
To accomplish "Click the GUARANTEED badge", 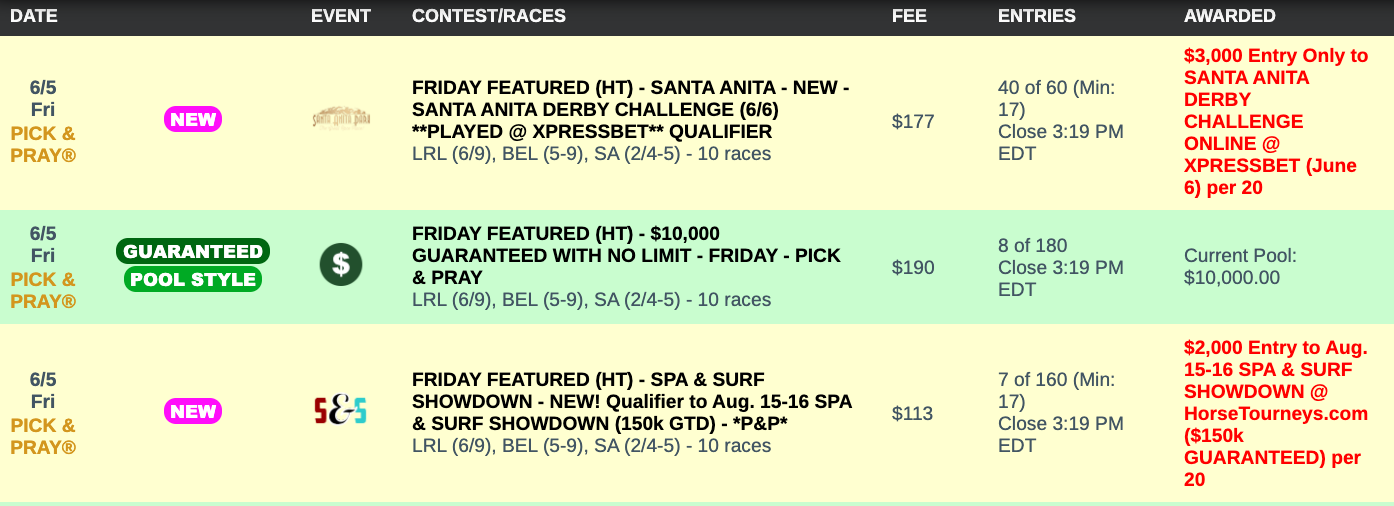I will click(x=193, y=251).
